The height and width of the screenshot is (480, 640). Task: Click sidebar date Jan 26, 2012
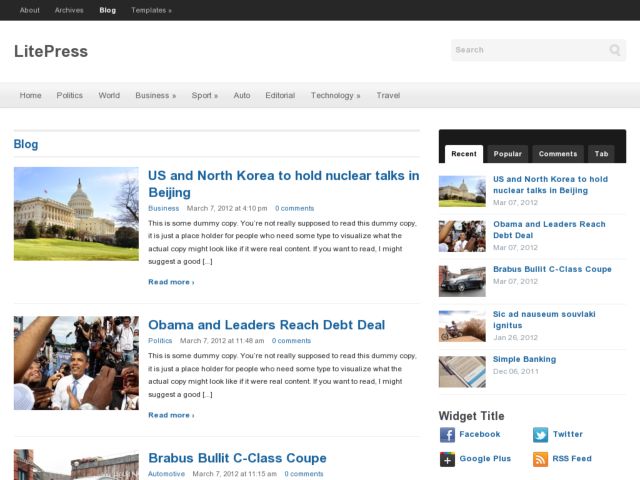(x=516, y=338)
